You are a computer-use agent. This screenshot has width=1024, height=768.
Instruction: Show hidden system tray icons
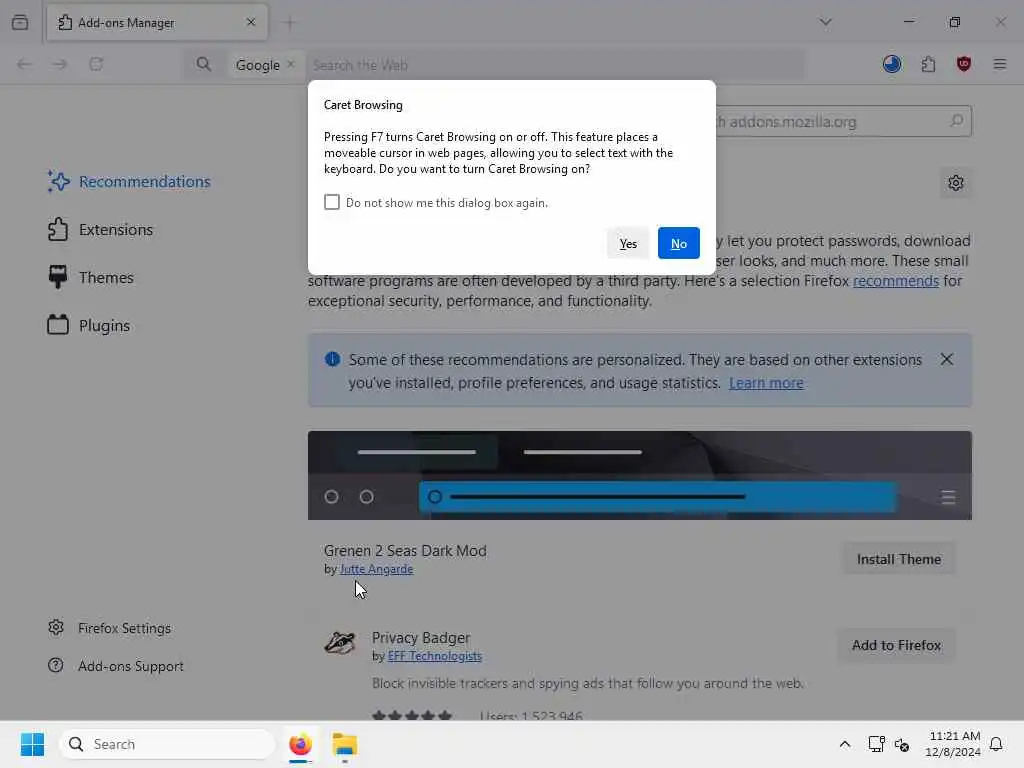coord(844,744)
